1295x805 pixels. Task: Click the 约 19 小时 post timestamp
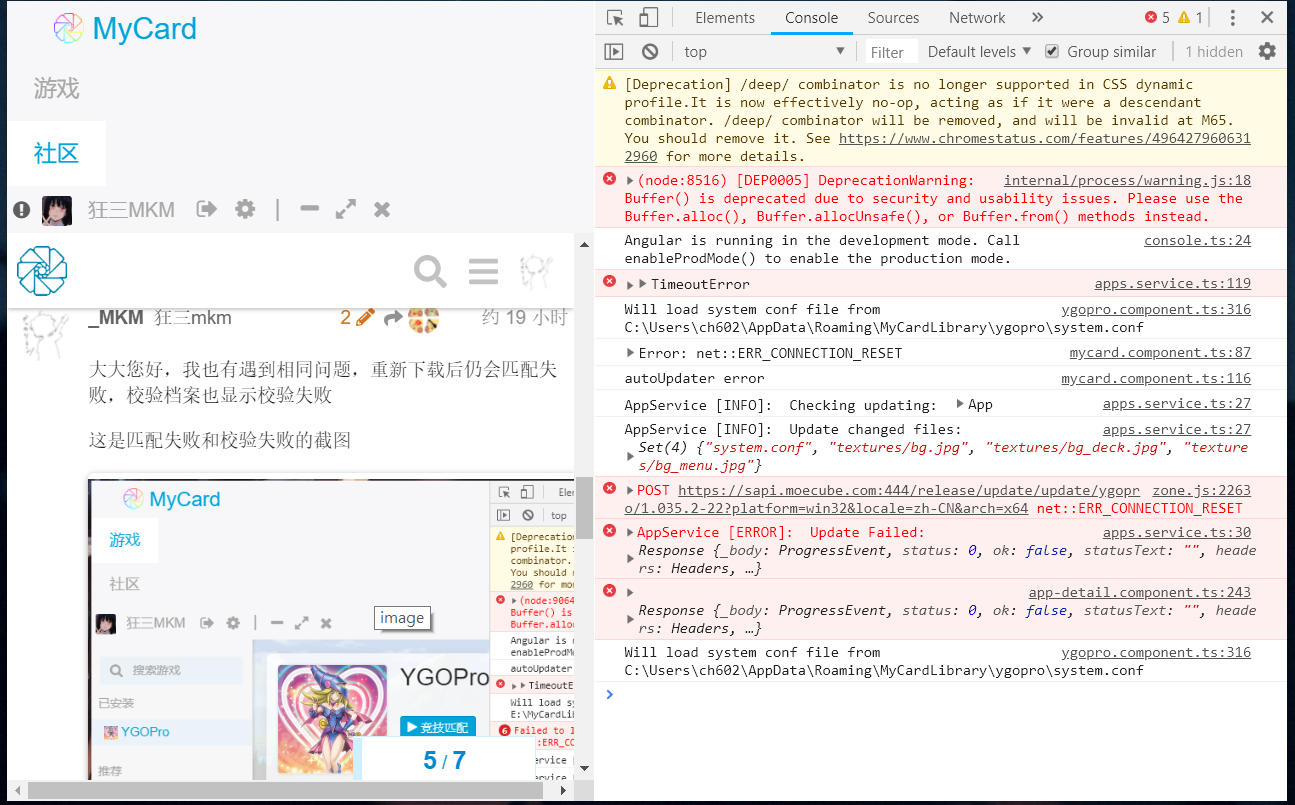pos(525,318)
